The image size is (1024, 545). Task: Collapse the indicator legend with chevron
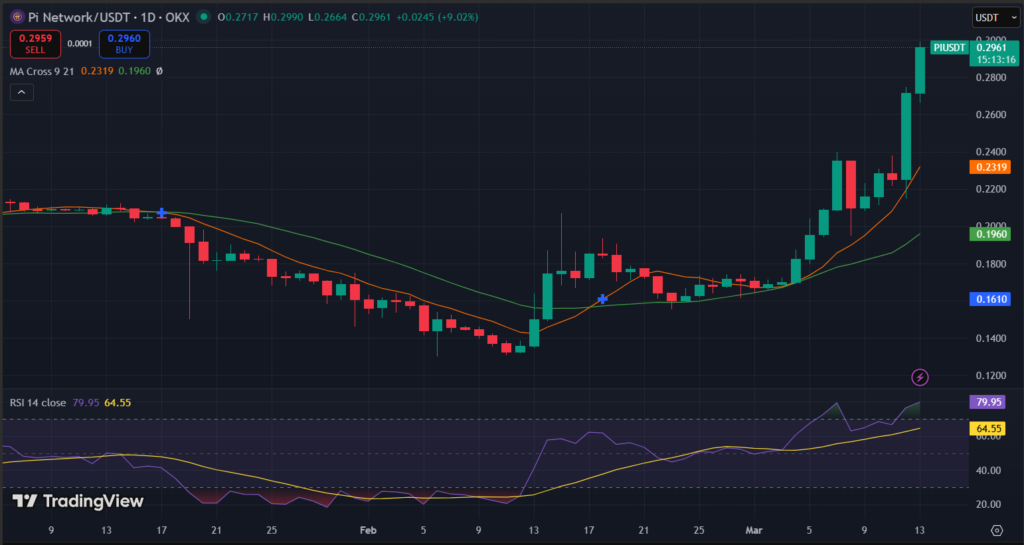[22, 92]
